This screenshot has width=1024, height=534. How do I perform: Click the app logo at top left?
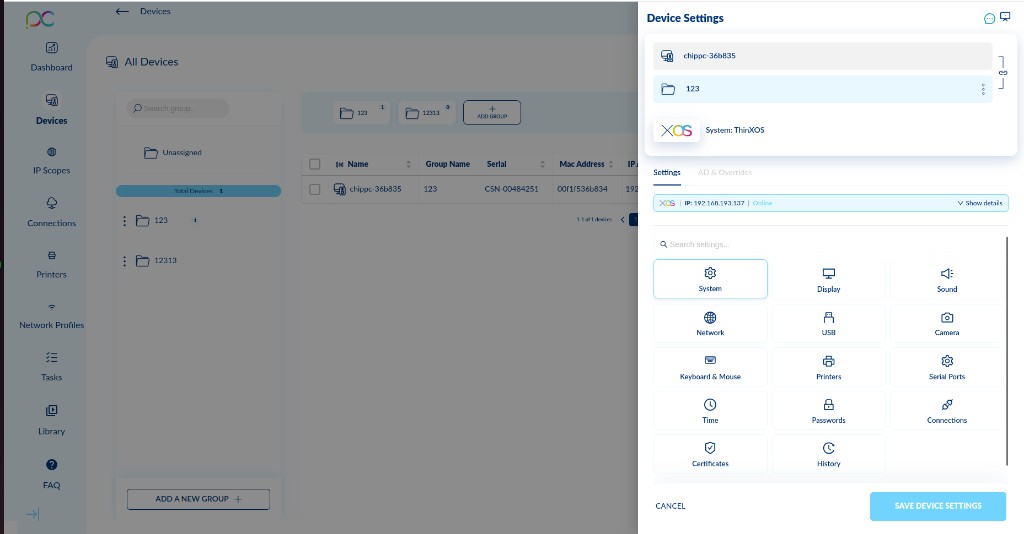pyautogui.click(x=40, y=19)
